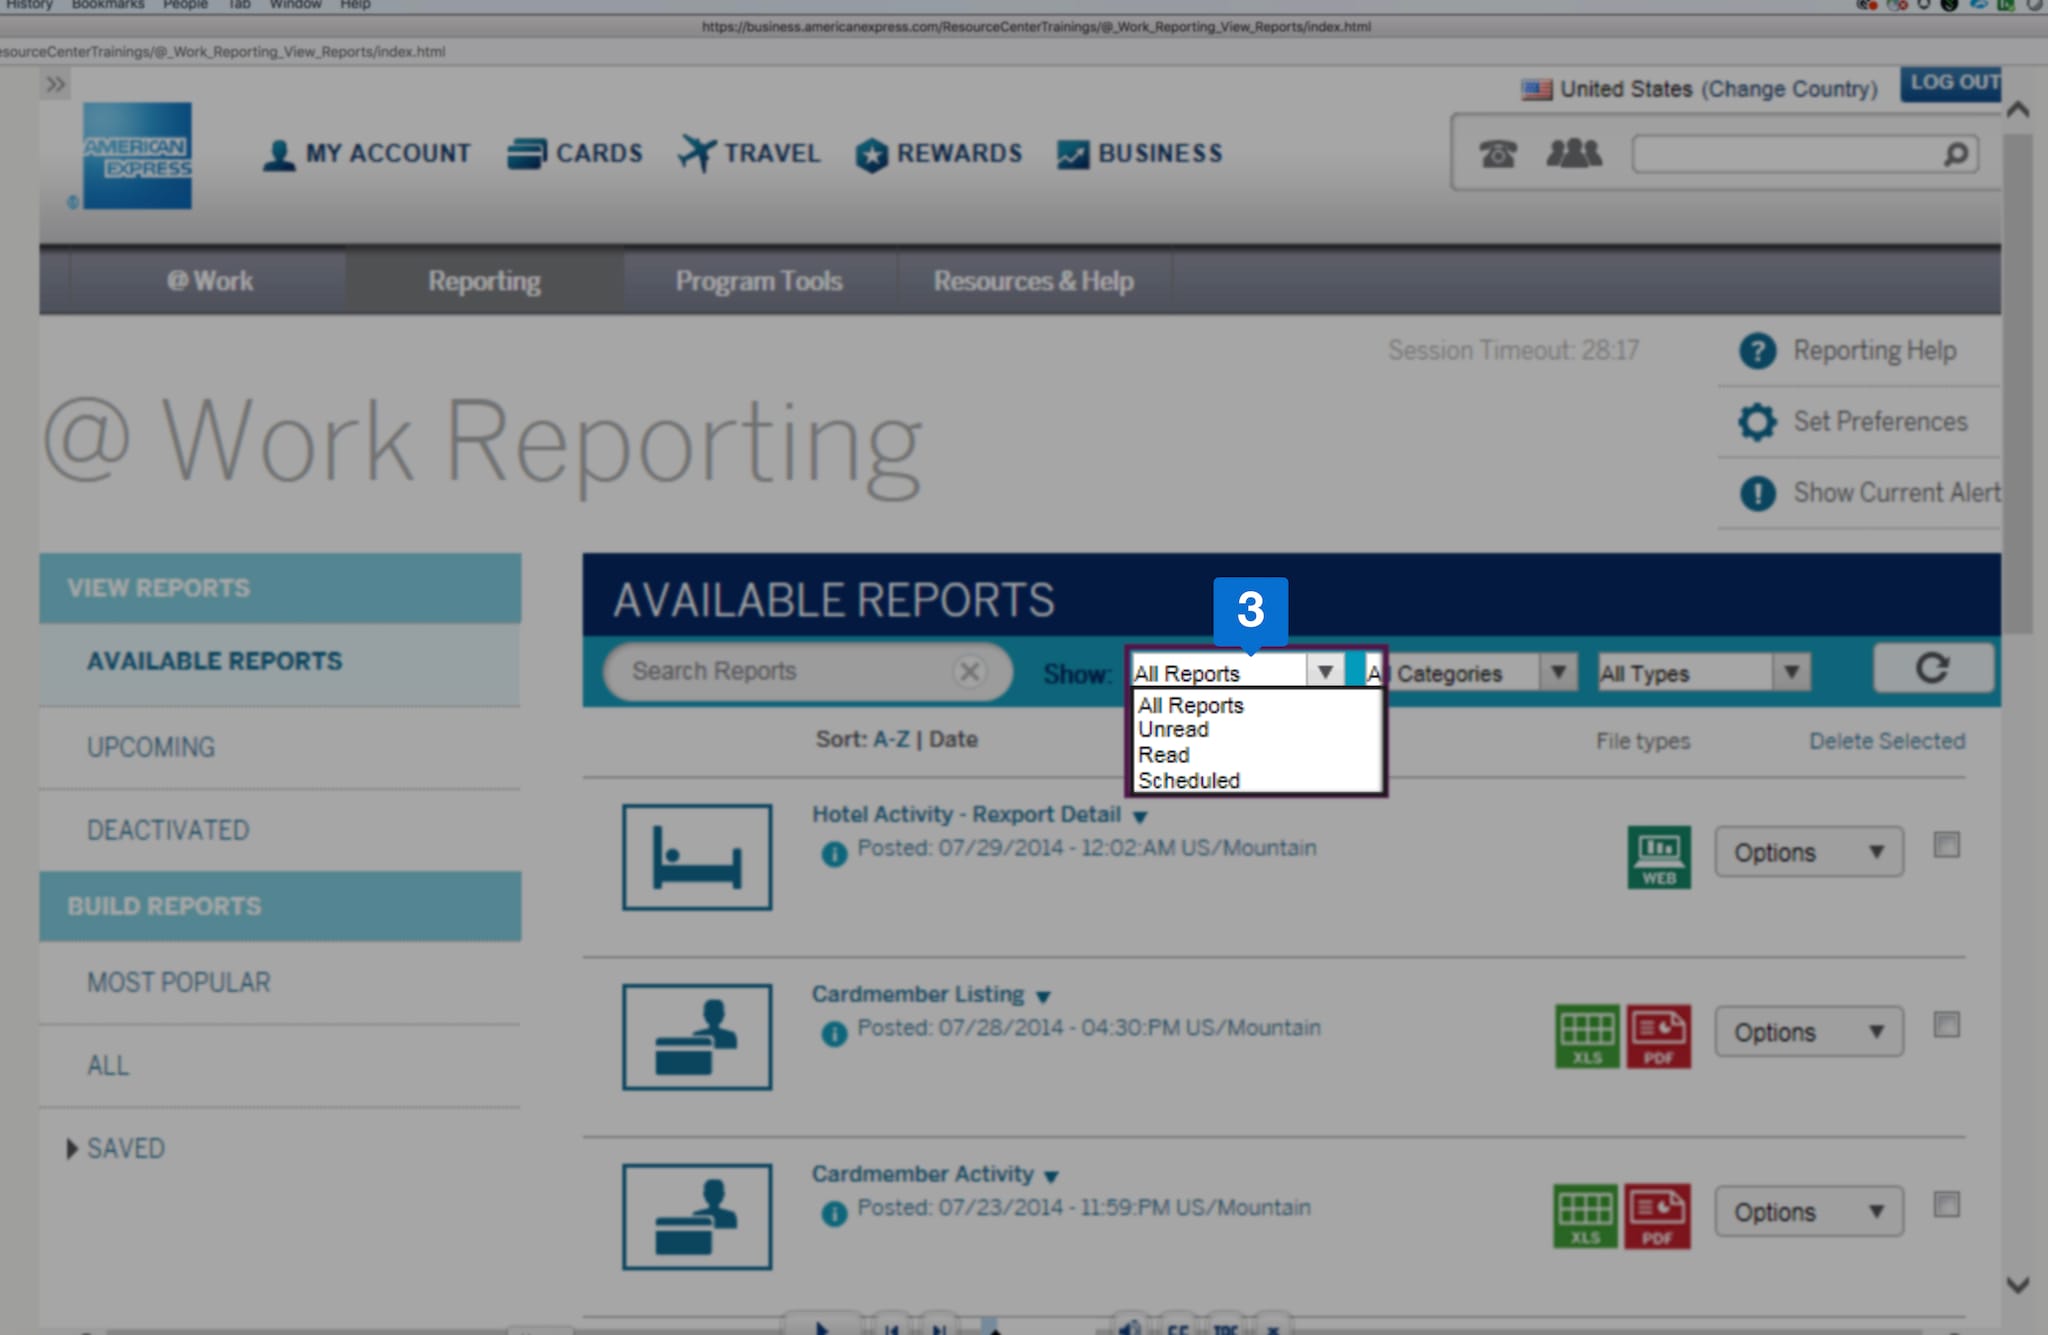This screenshot has width=2048, height=1335.
Task: Clear the Search Reports field
Action: (968, 671)
